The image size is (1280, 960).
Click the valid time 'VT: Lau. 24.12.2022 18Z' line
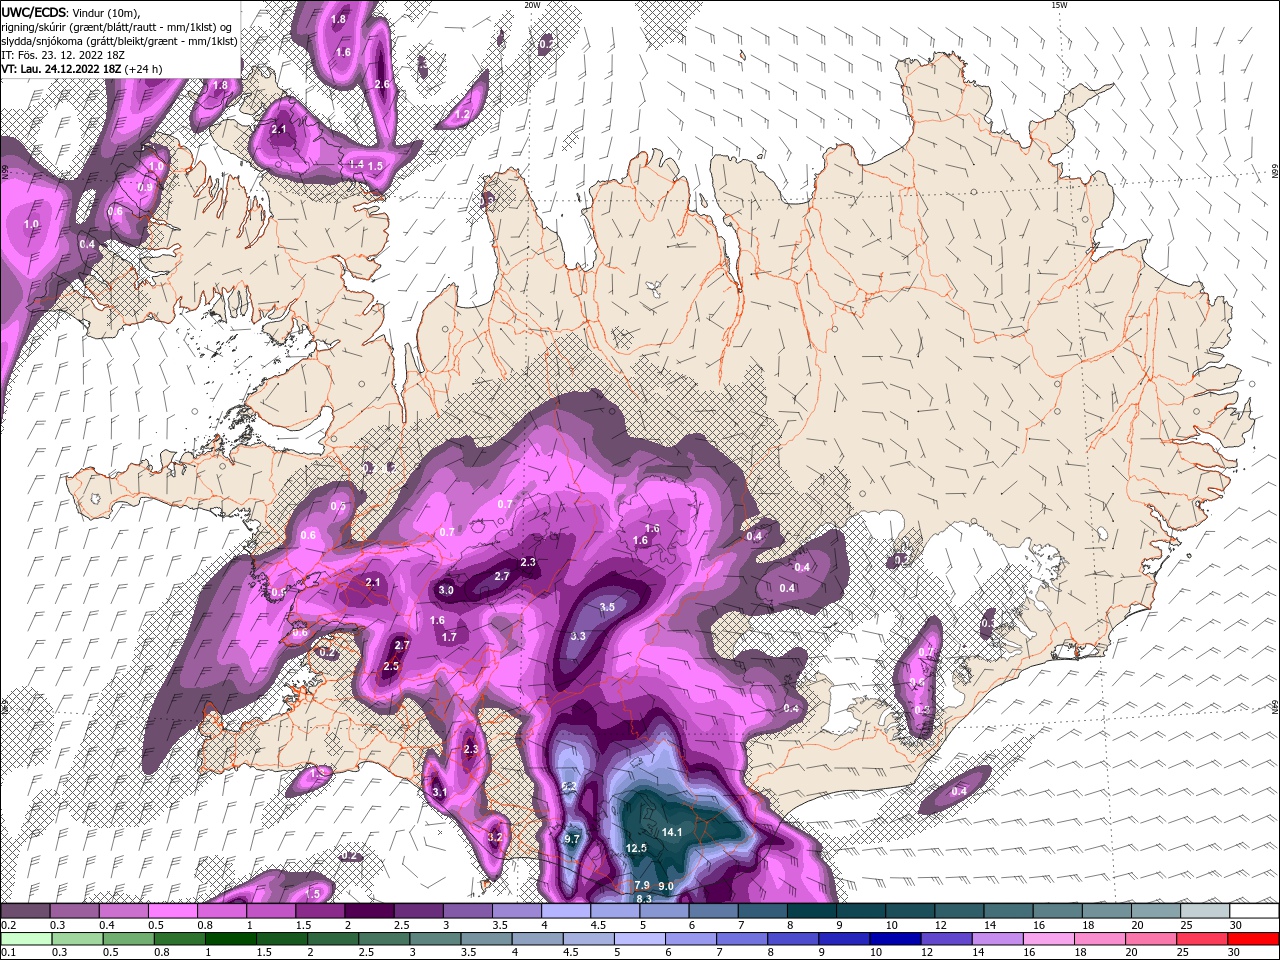61,69
